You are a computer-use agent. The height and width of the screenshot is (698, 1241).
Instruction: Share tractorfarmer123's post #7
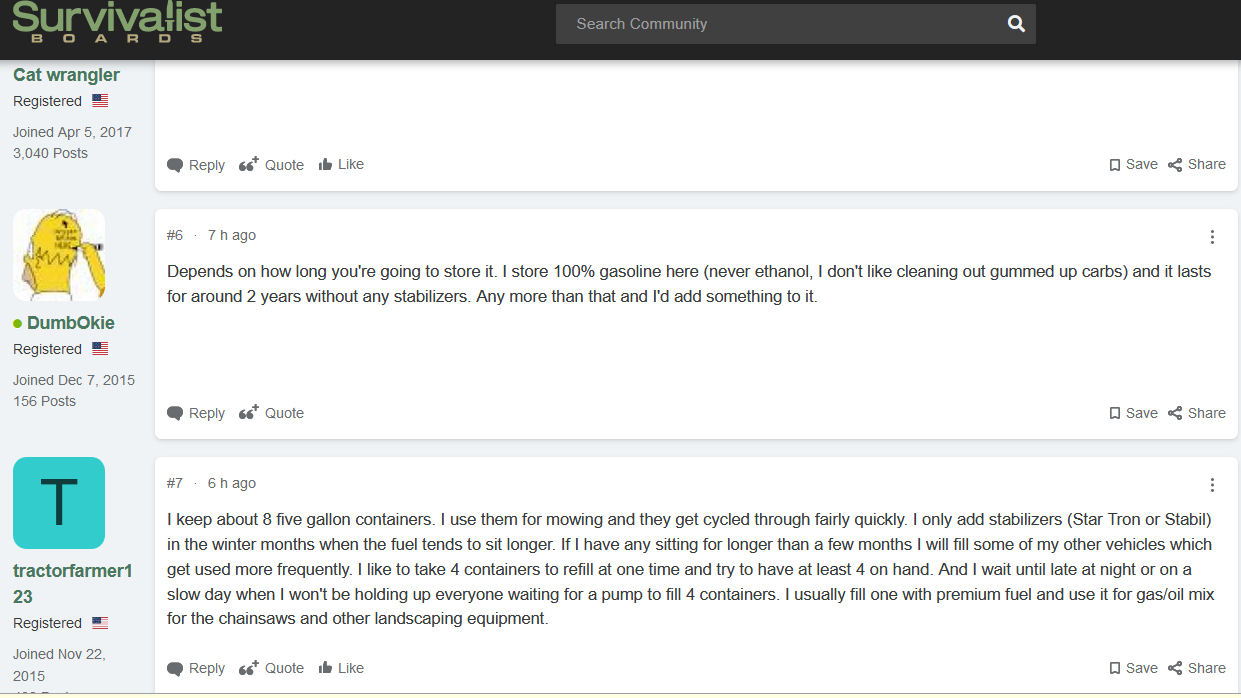pyautogui.click(x=1197, y=668)
